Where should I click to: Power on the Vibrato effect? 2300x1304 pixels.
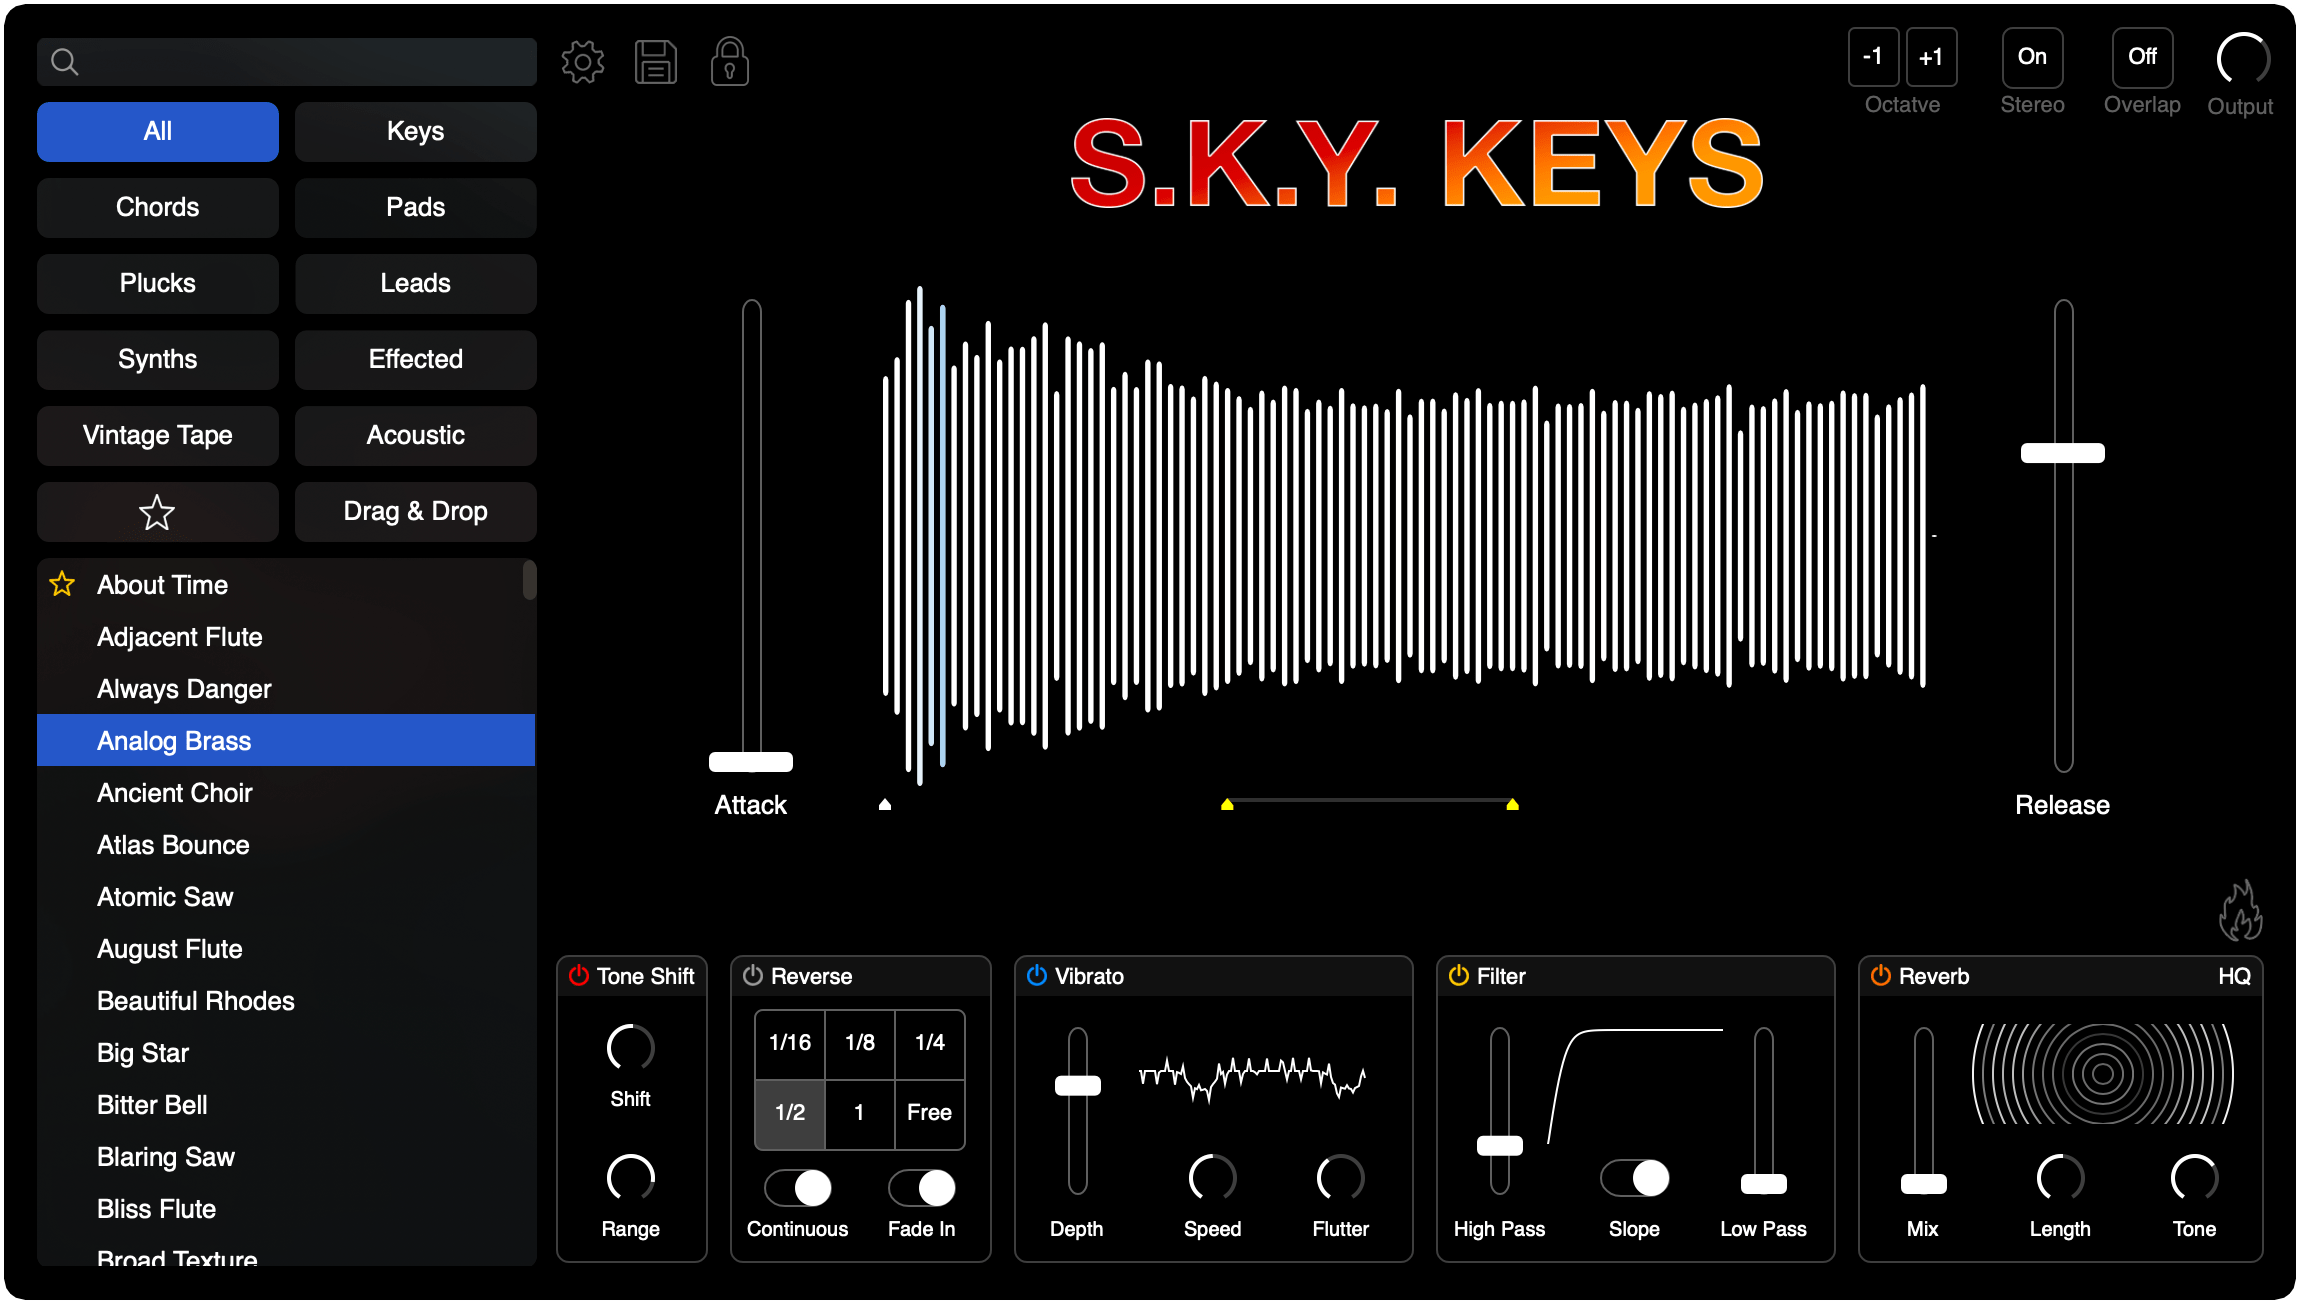[x=1037, y=976]
